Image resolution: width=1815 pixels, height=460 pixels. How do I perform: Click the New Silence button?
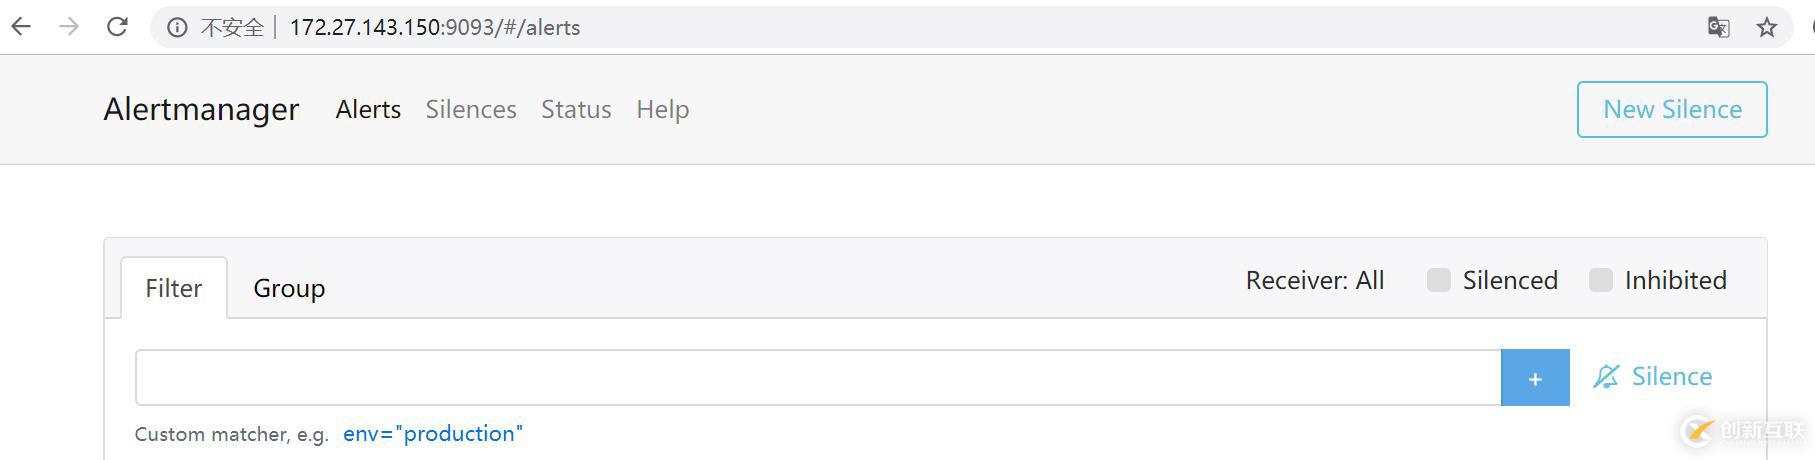point(1672,109)
